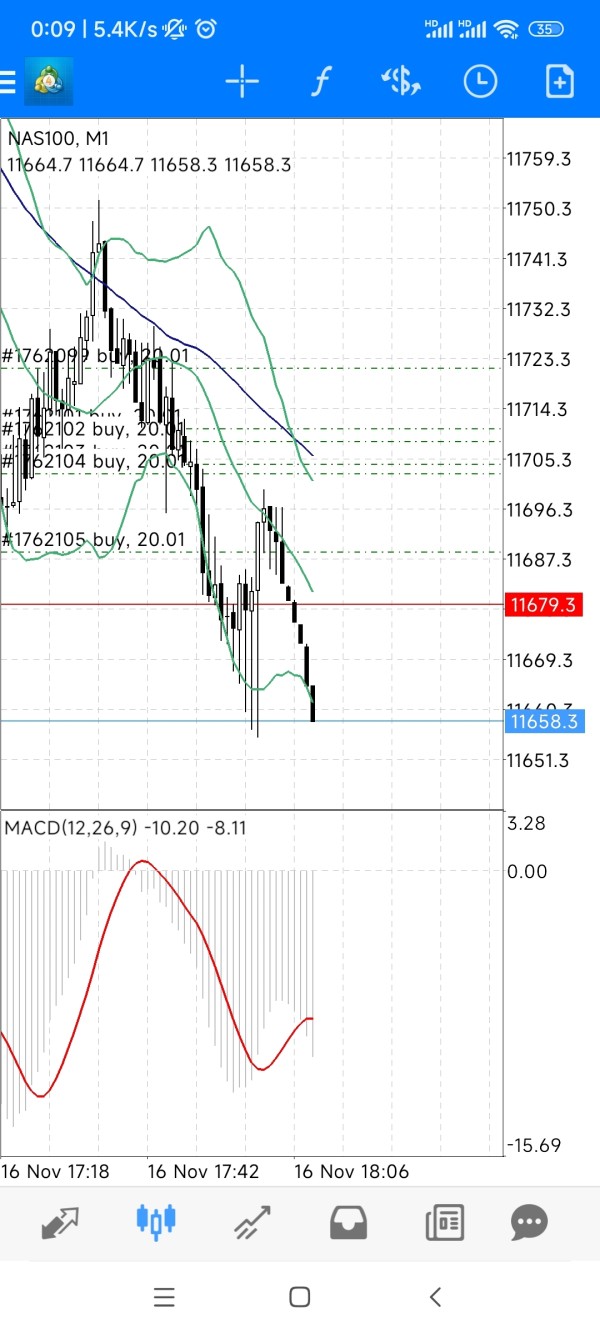This screenshot has width=600, height=1333.
Task: Tap the blue 11658.3 current price label
Action: pos(544,722)
